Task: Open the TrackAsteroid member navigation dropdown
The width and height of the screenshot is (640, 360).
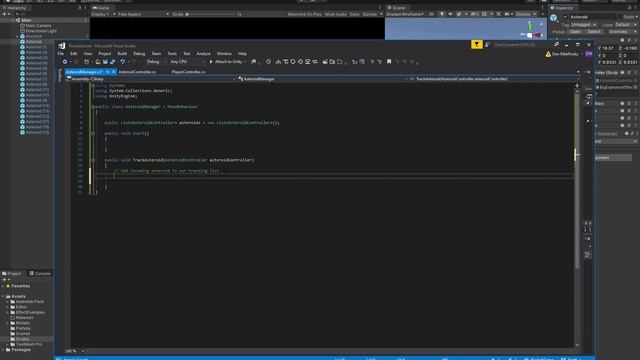Action: click(493, 79)
